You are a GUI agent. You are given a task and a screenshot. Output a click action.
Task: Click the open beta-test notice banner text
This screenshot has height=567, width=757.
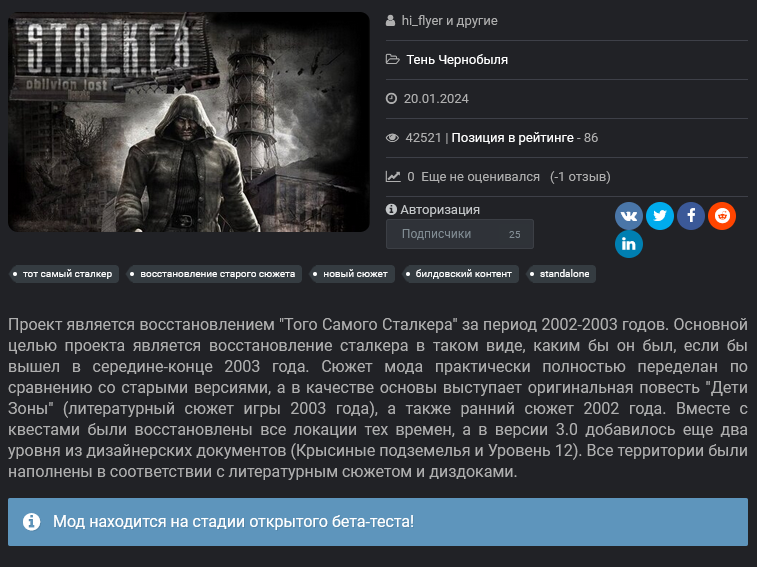[233, 522]
